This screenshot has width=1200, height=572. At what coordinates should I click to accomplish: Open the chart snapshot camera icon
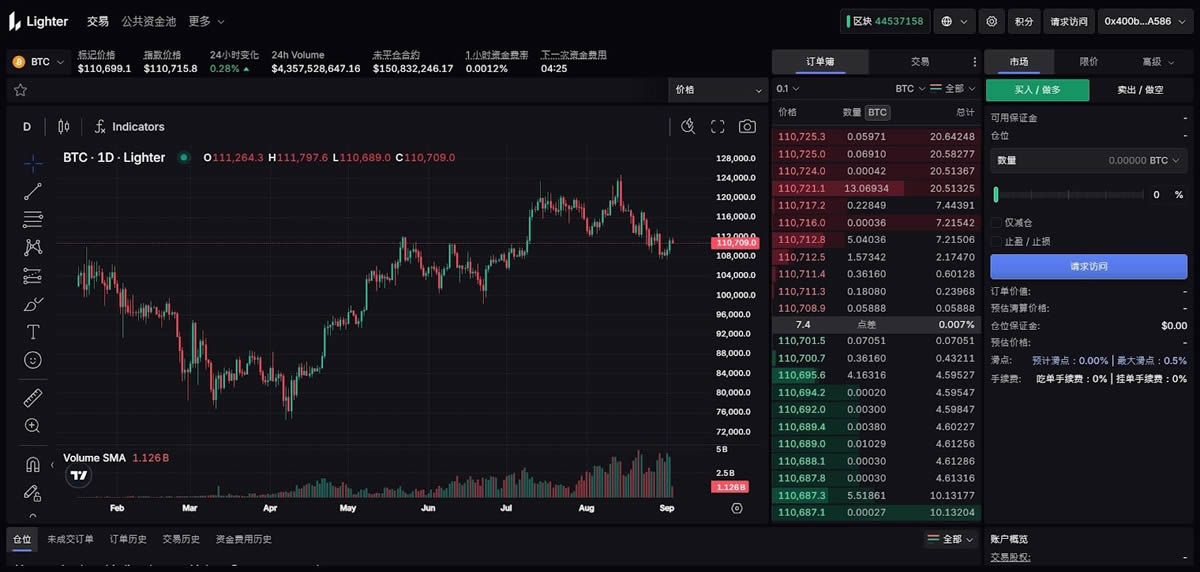tap(747, 127)
